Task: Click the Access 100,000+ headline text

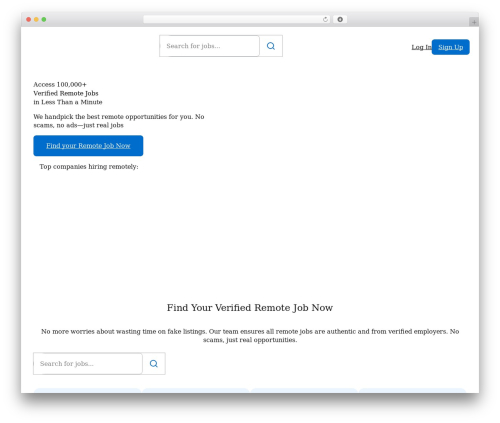Action: coord(68,93)
